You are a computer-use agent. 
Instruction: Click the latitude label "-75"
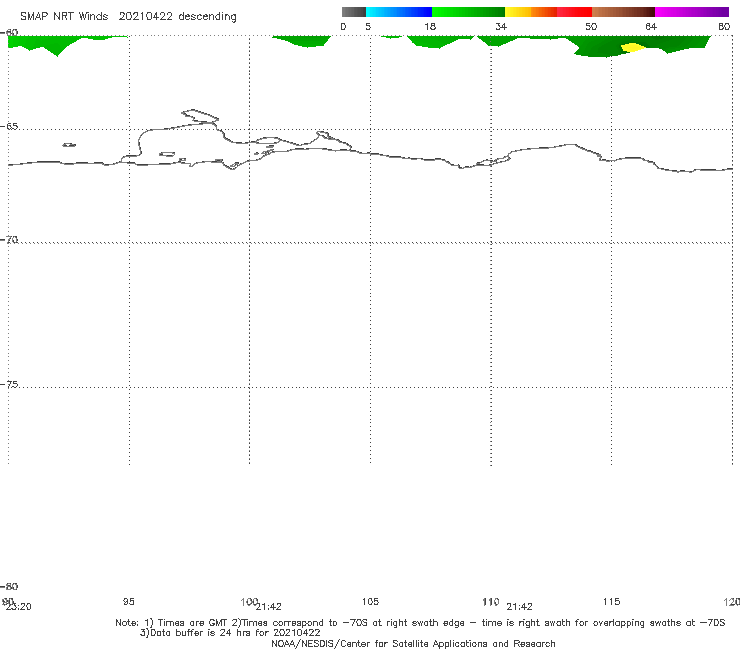click(x=9, y=384)
